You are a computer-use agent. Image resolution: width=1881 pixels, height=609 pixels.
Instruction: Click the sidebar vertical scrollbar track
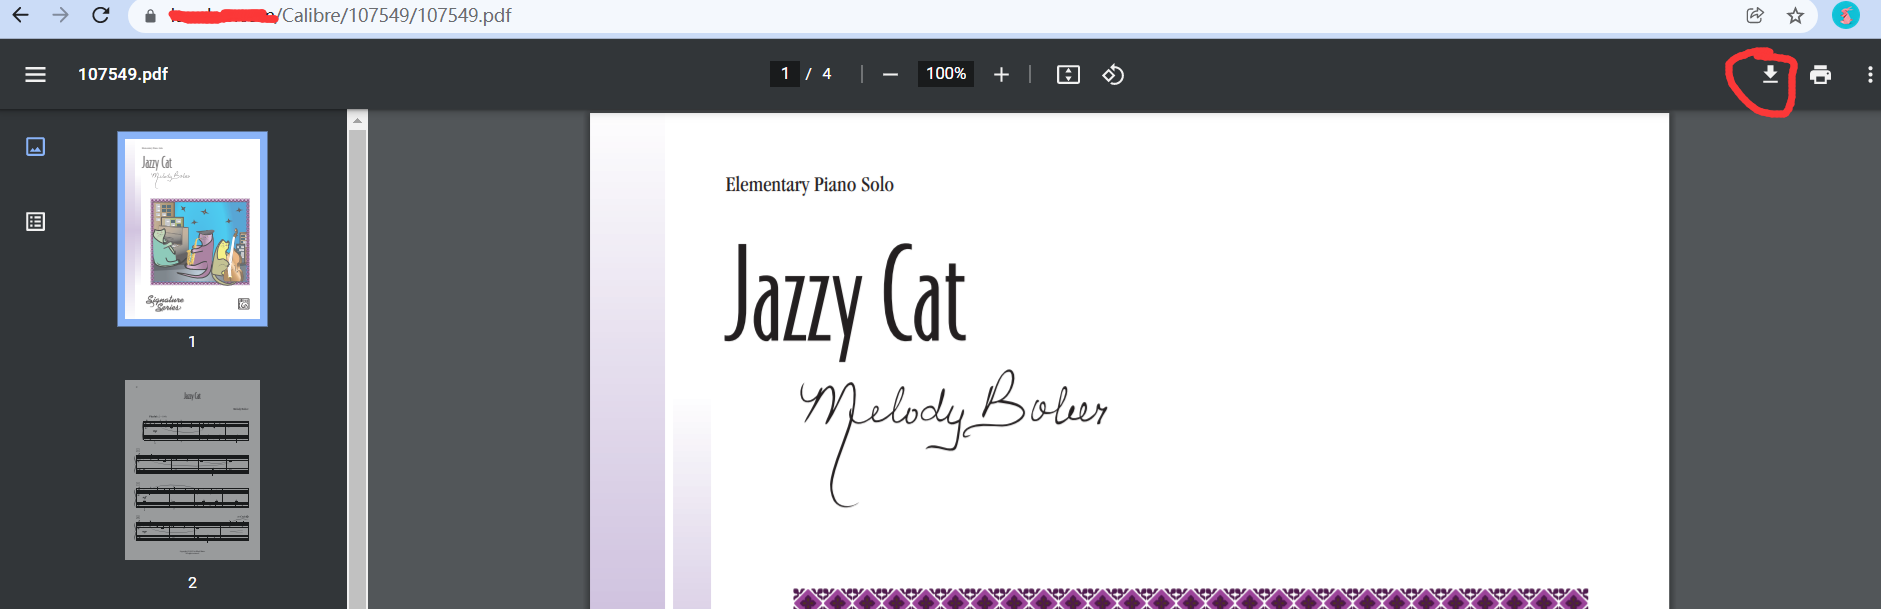pos(357,369)
